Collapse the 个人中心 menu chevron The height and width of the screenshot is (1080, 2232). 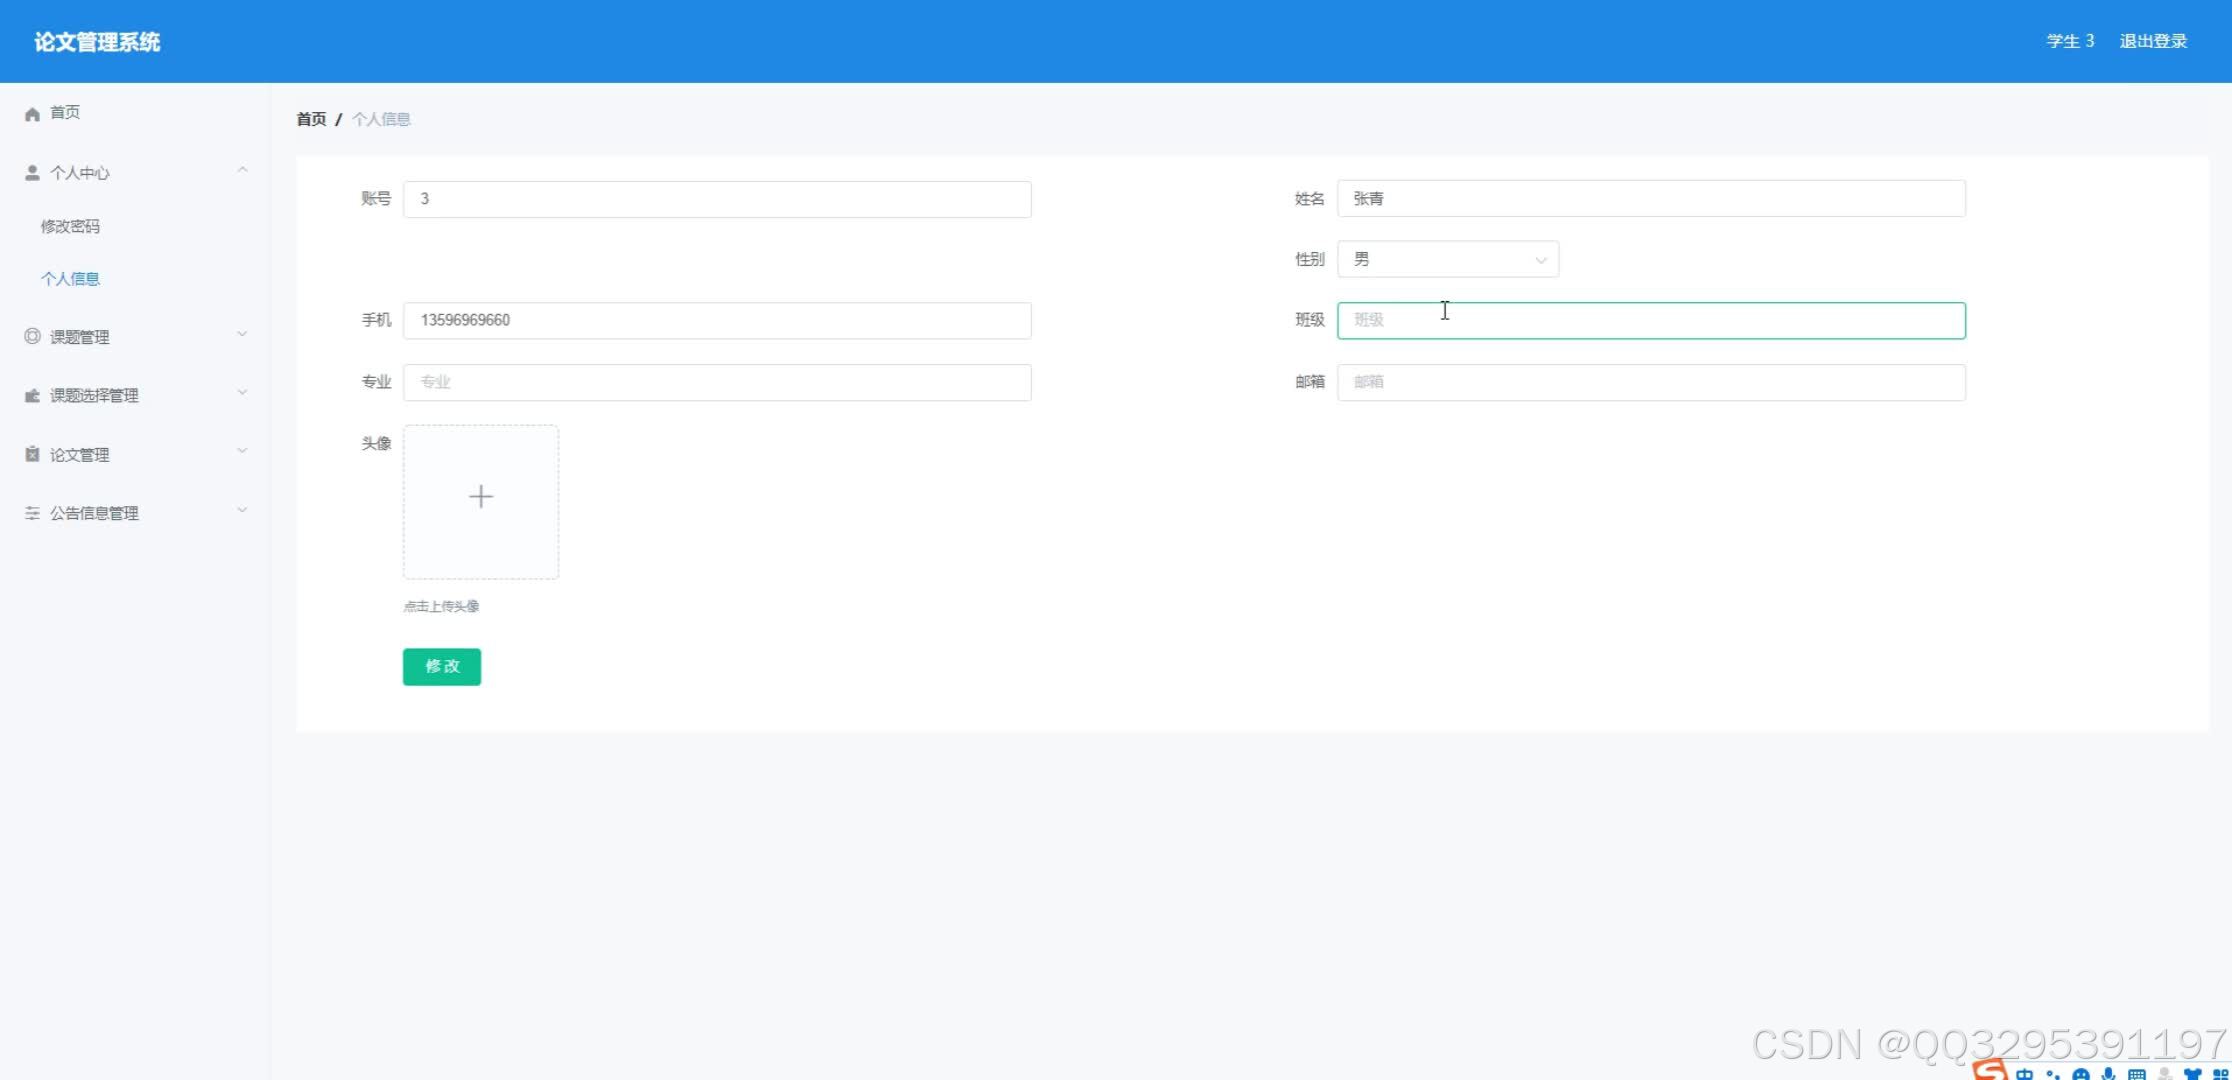point(242,171)
